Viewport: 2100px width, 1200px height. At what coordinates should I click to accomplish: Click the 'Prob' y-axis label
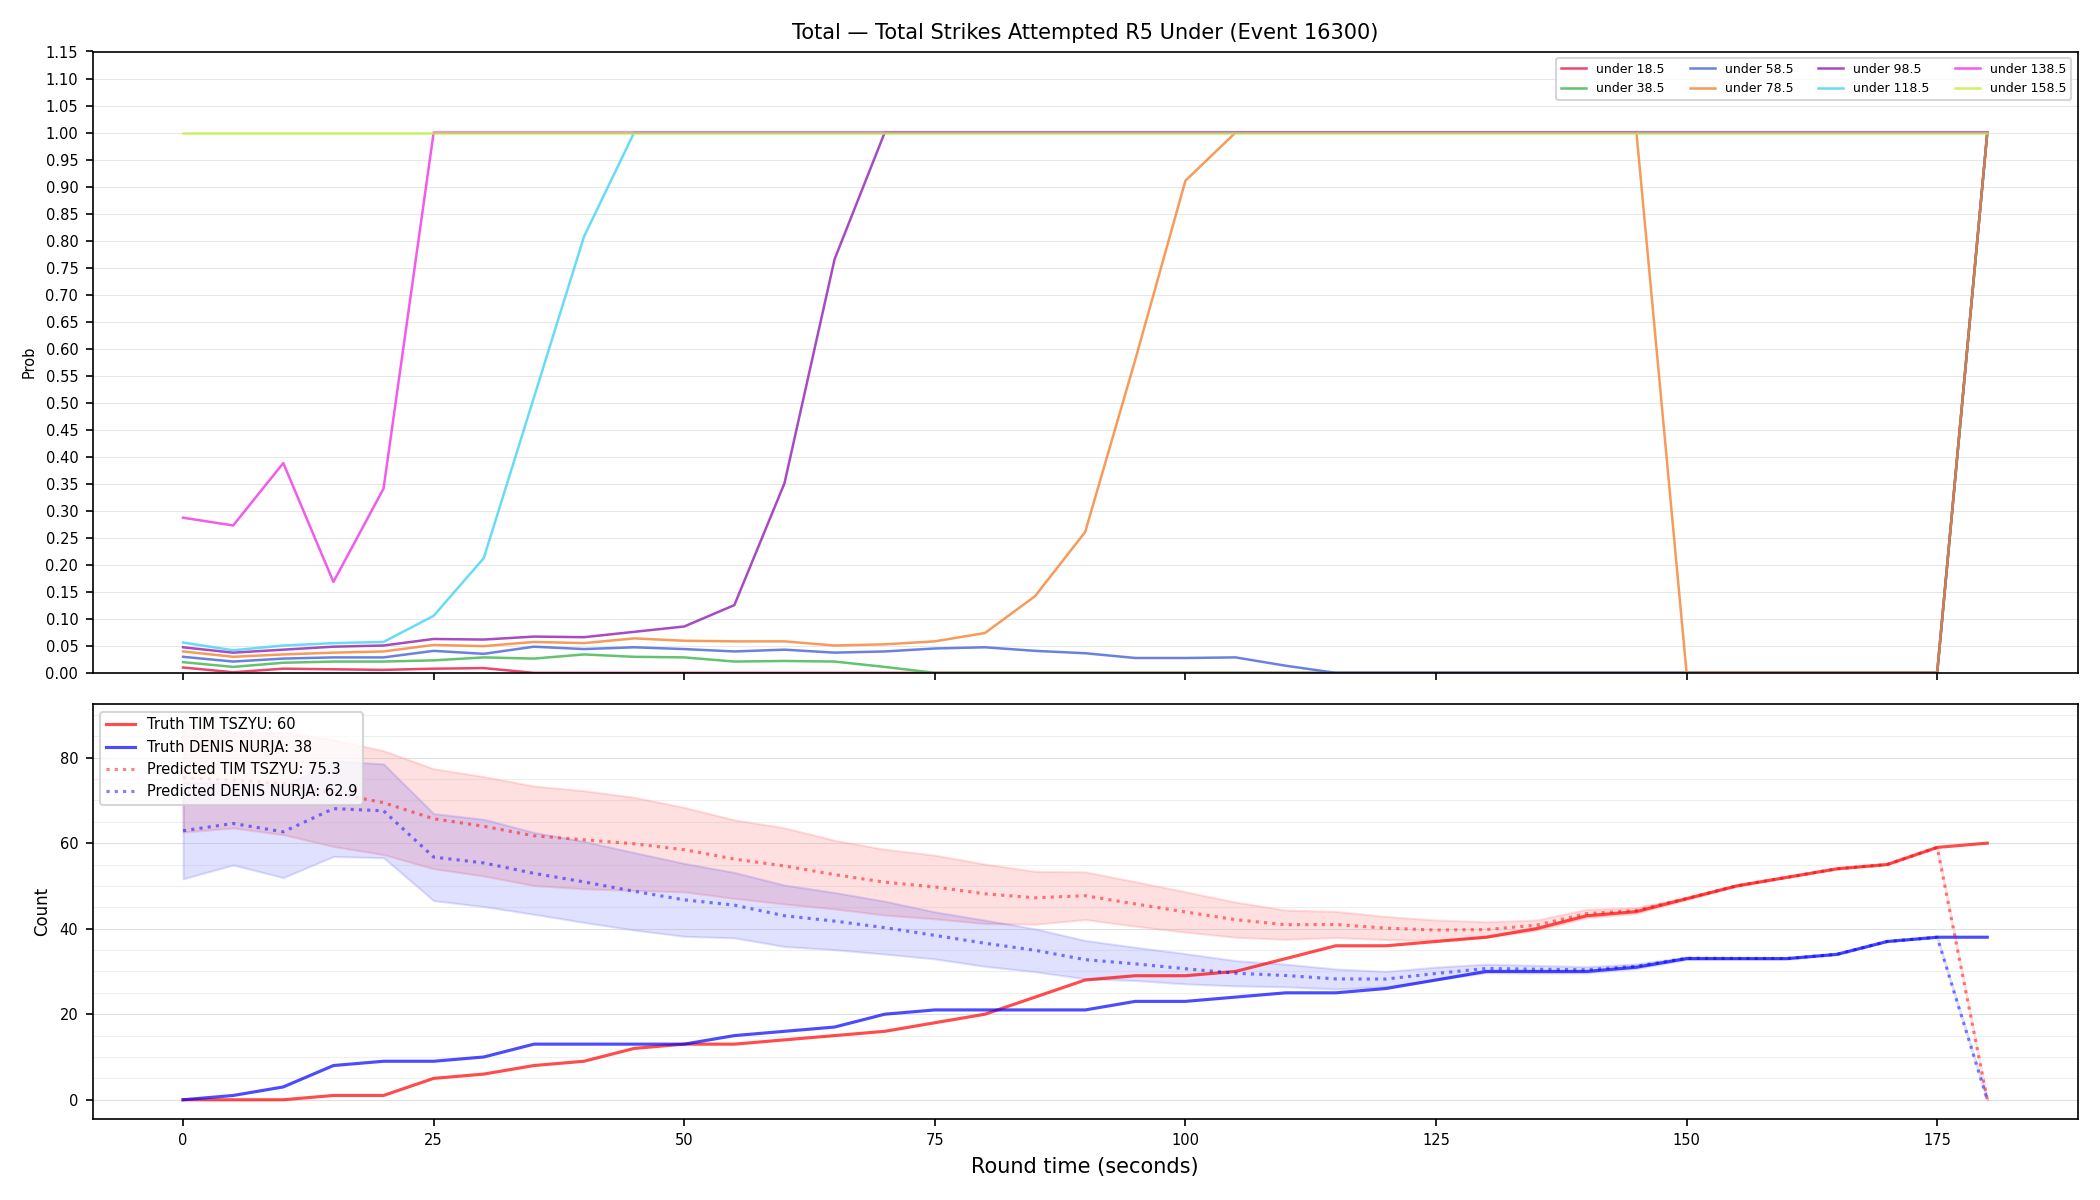coord(29,363)
